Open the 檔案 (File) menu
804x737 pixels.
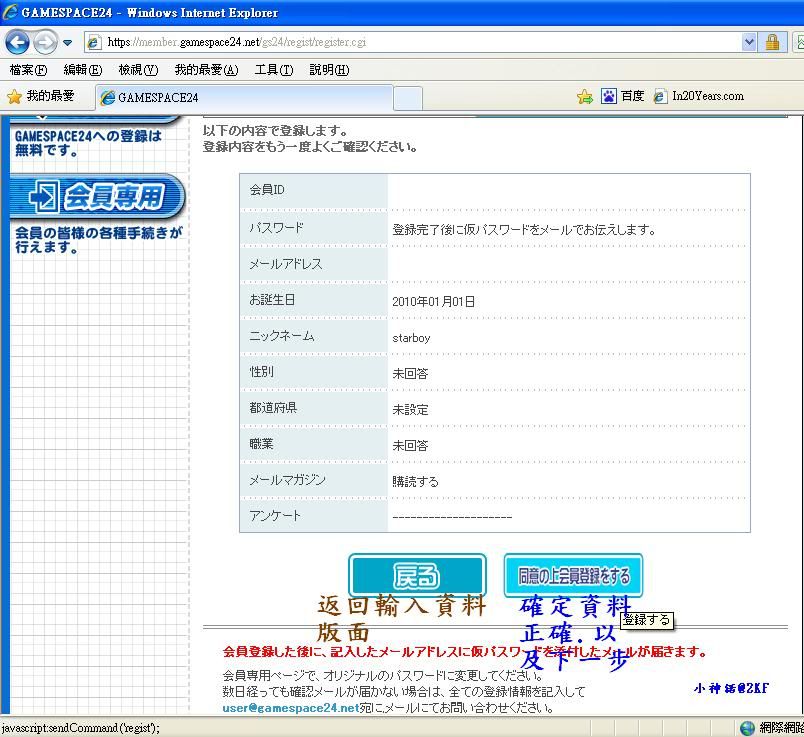[28, 70]
